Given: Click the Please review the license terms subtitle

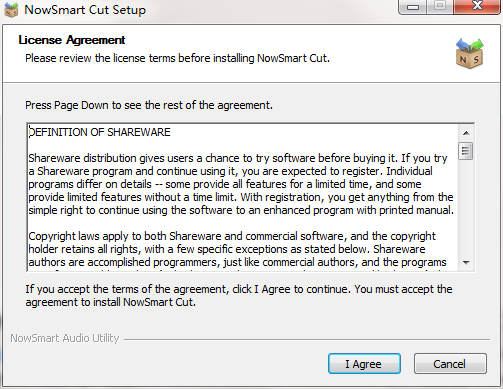Looking at the screenshot, I should pos(177,58).
